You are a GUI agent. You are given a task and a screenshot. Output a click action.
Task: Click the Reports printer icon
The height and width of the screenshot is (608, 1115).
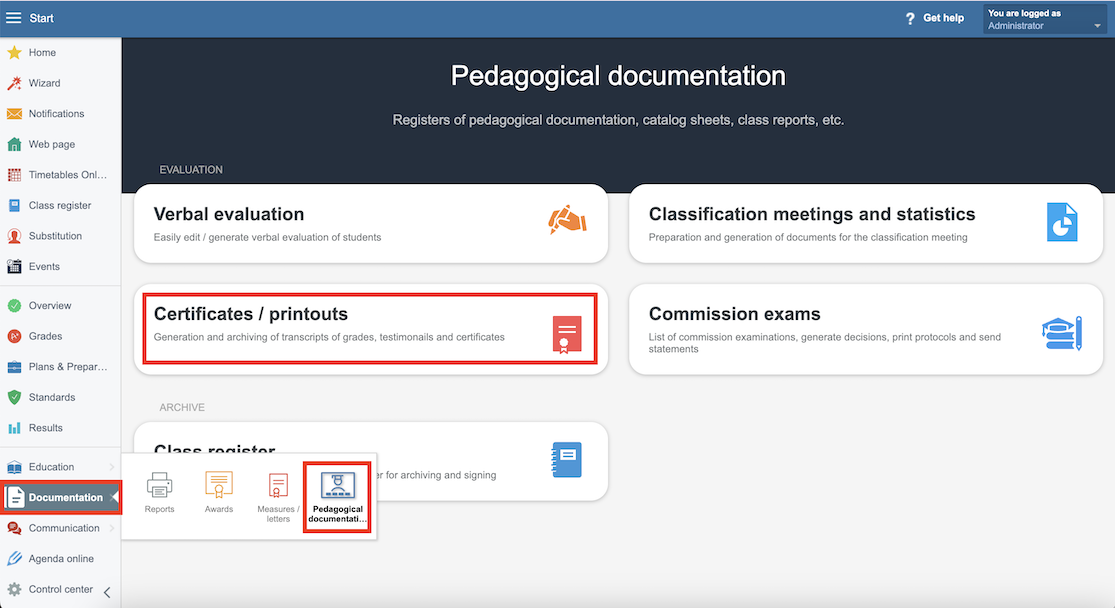pos(159,486)
